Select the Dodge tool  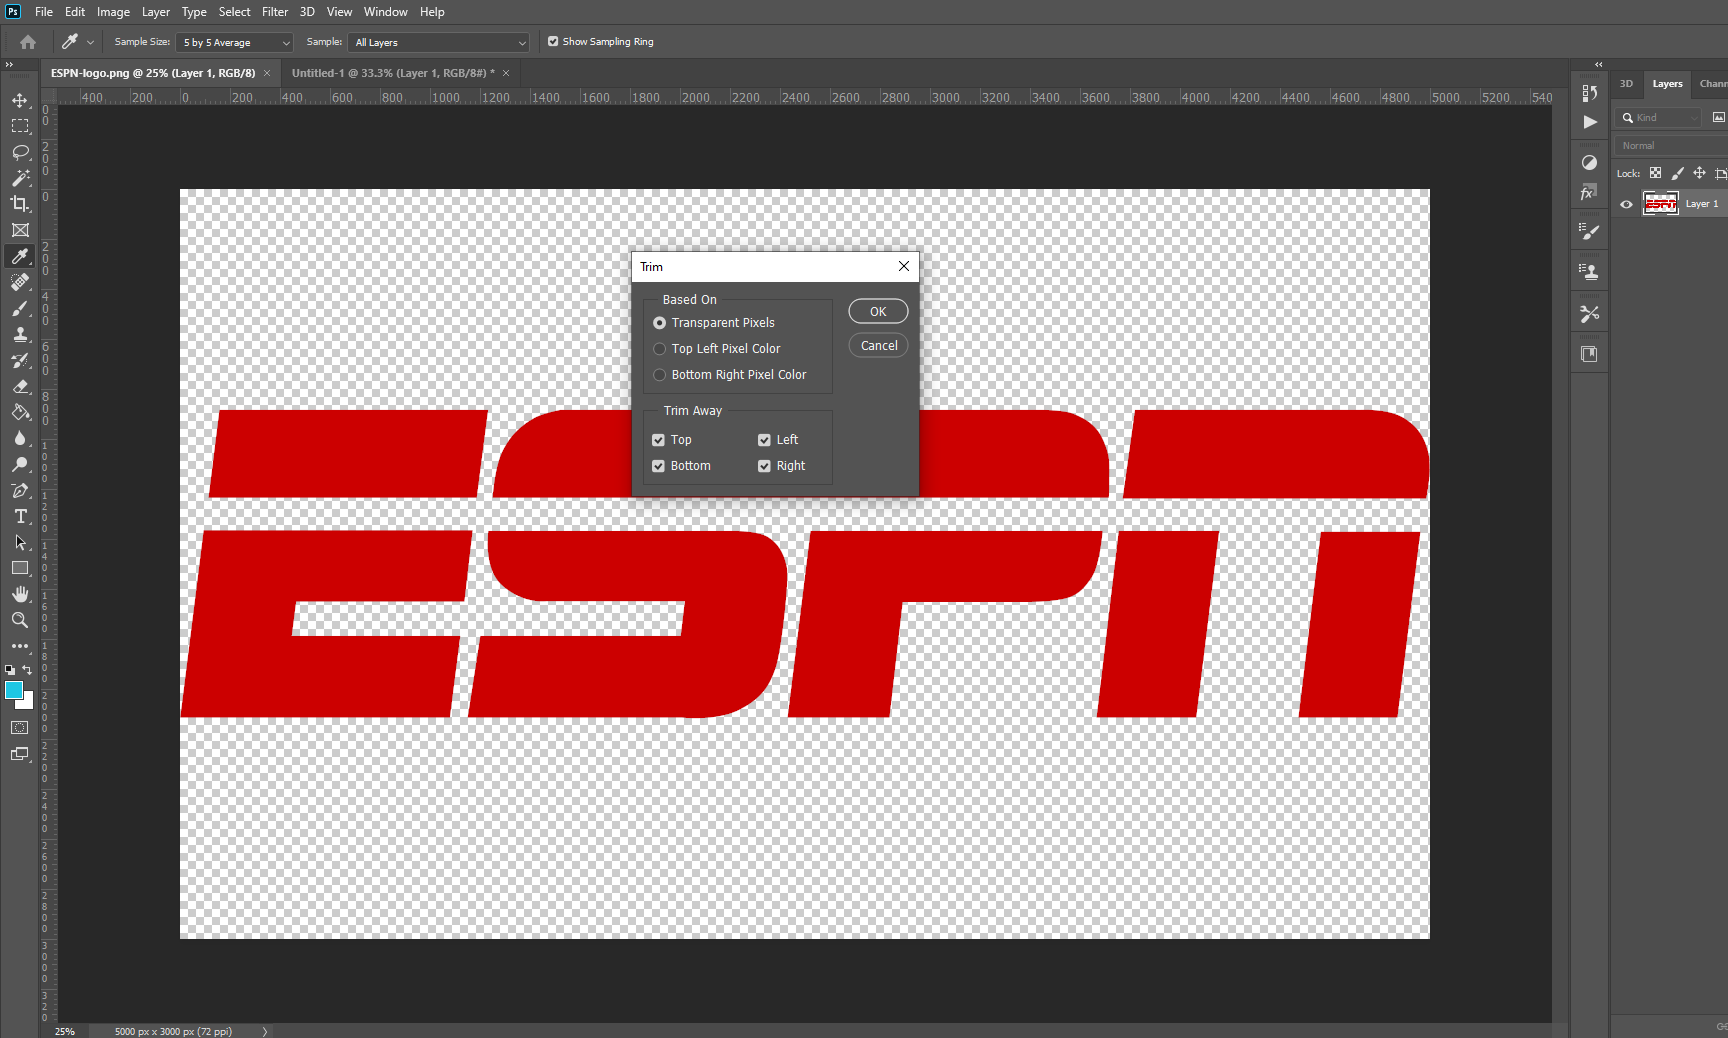click(x=20, y=464)
